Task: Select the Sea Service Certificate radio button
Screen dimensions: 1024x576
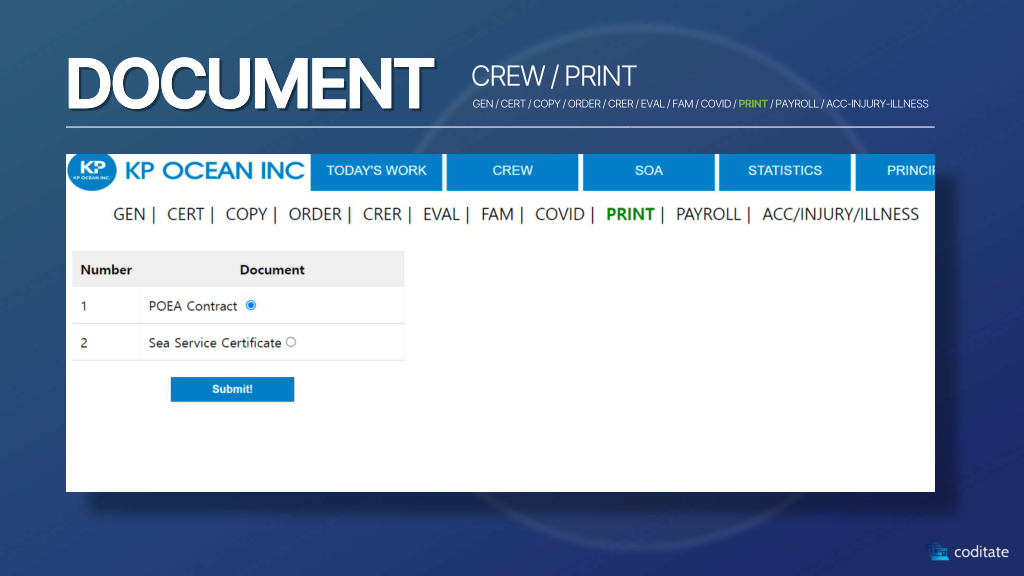Action: pos(291,342)
